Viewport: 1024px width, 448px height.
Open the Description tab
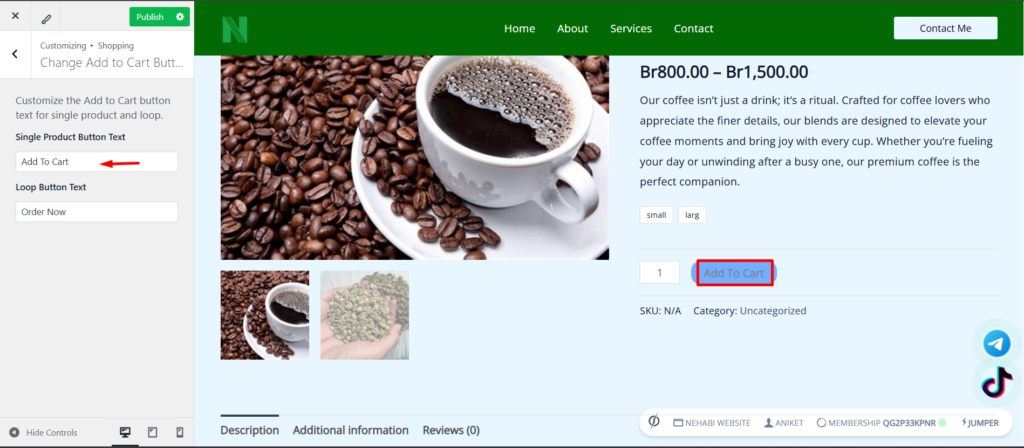click(249, 430)
